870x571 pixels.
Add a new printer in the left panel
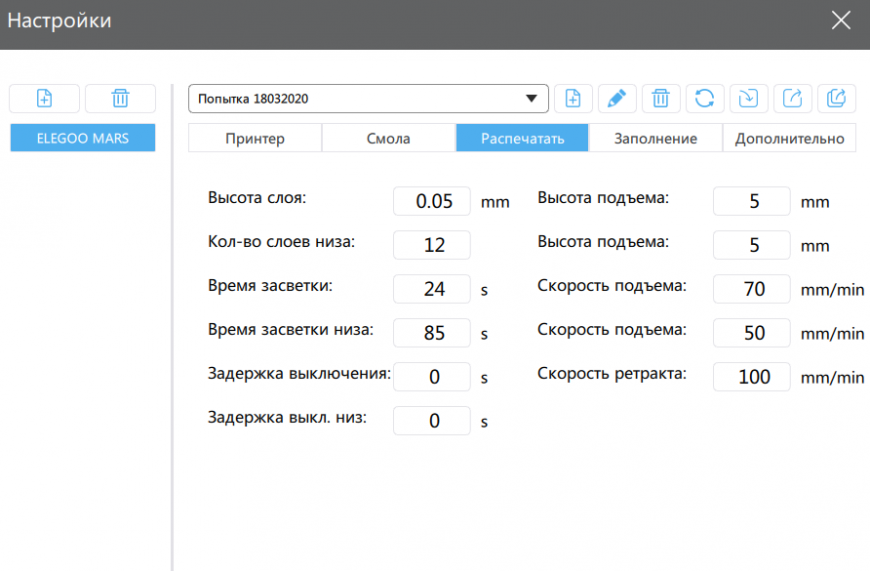tap(44, 98)
